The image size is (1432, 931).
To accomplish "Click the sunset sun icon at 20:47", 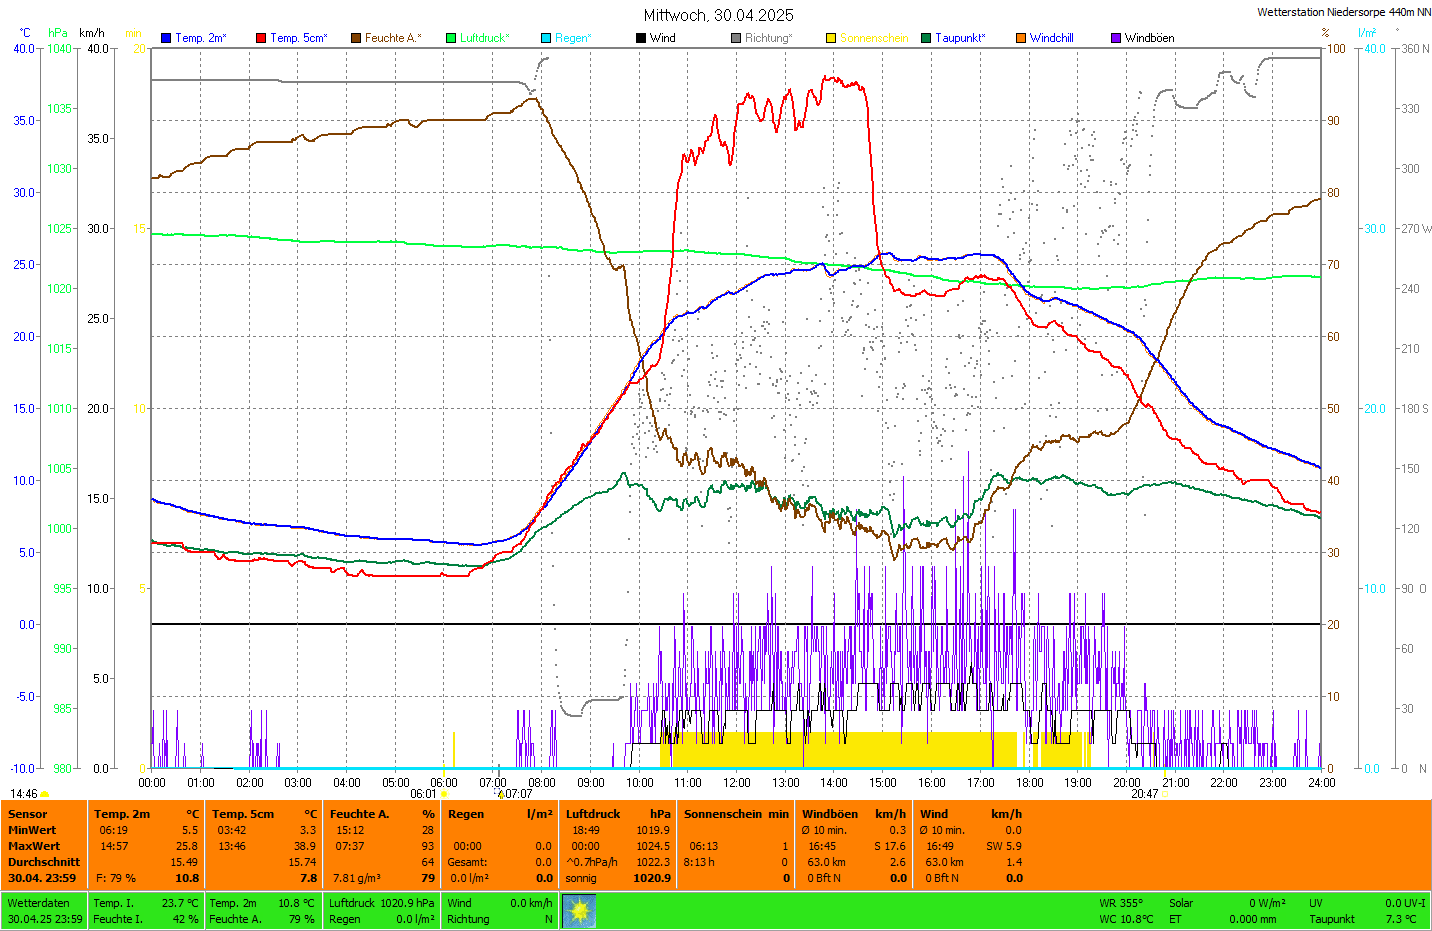I will (1165, 795).
